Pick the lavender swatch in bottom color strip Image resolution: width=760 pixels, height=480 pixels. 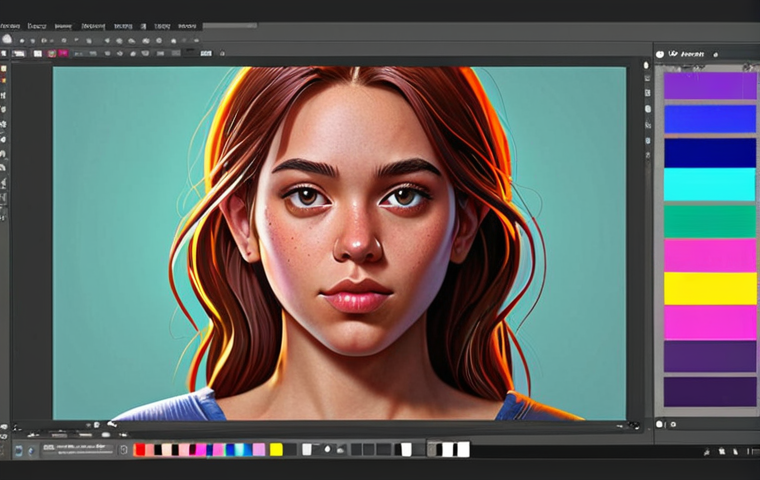pyautogui.click(x=259, y=450)
